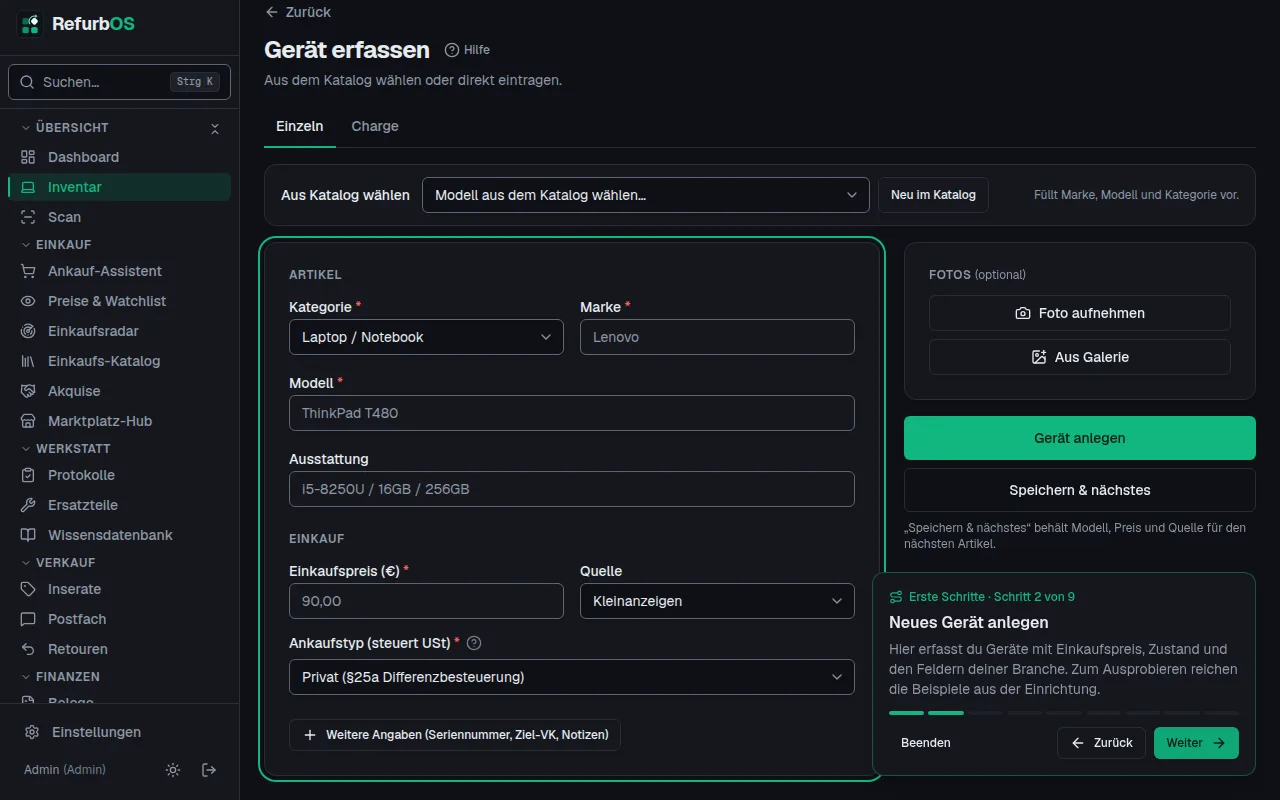Open Ankauf-Assistent via its cart icon

click(x=28, y=271)
